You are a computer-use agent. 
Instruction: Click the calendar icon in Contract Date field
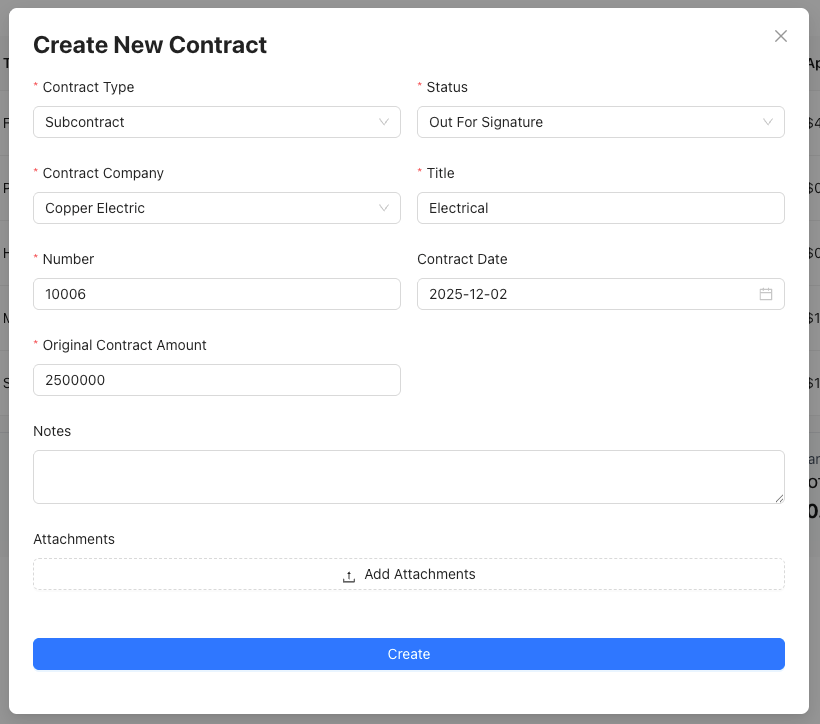click(766, 294)
